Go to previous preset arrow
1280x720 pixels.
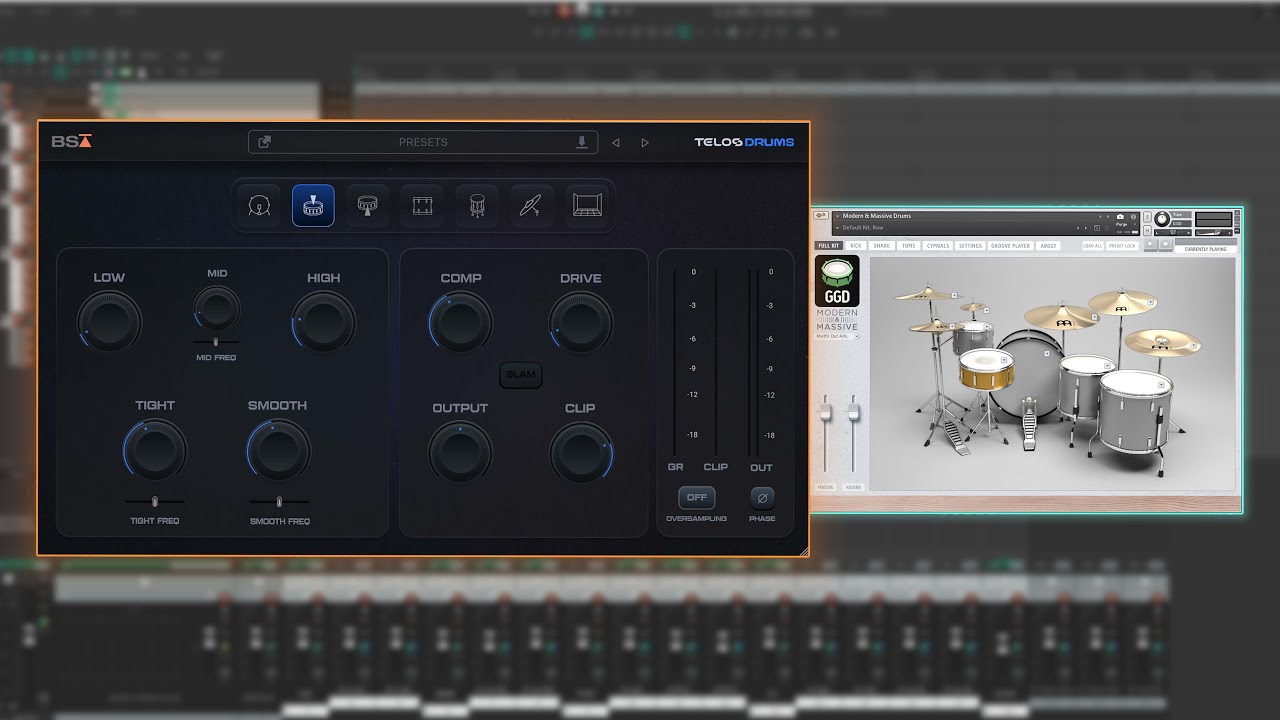[616, 143]
